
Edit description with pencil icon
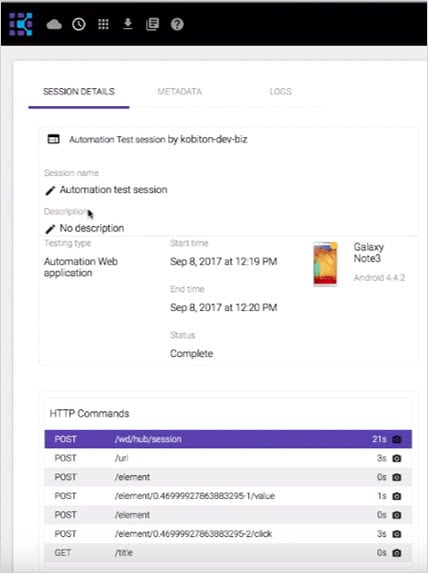[x=50, y=229]
